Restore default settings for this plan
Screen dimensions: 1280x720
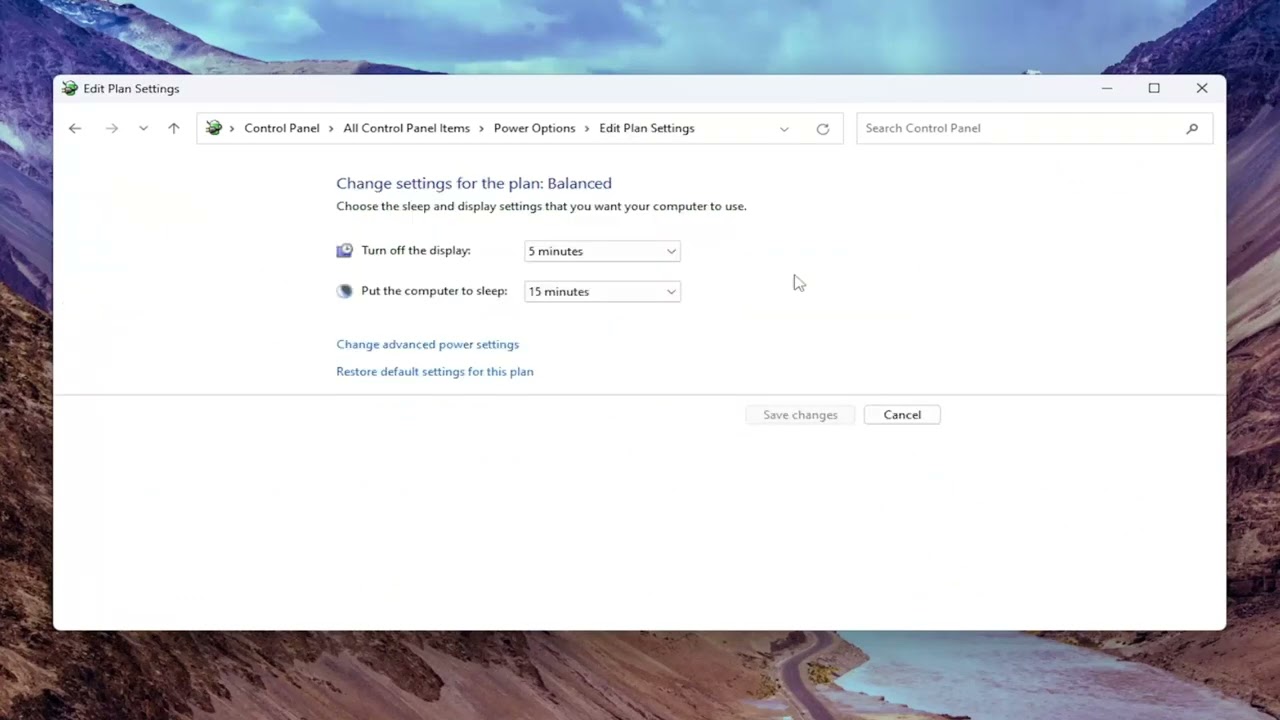435,371
